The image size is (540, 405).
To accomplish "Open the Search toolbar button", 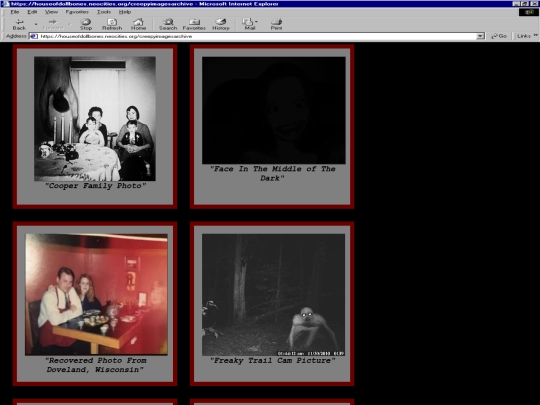I will pos(168,24).
